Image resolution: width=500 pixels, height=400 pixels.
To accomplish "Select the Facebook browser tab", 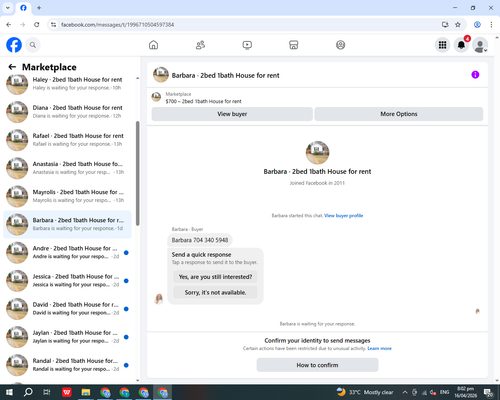I will click(23, 8).
